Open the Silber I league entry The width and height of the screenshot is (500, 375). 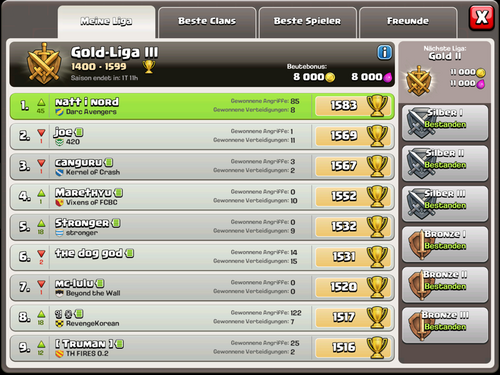(x=445, y=123)
